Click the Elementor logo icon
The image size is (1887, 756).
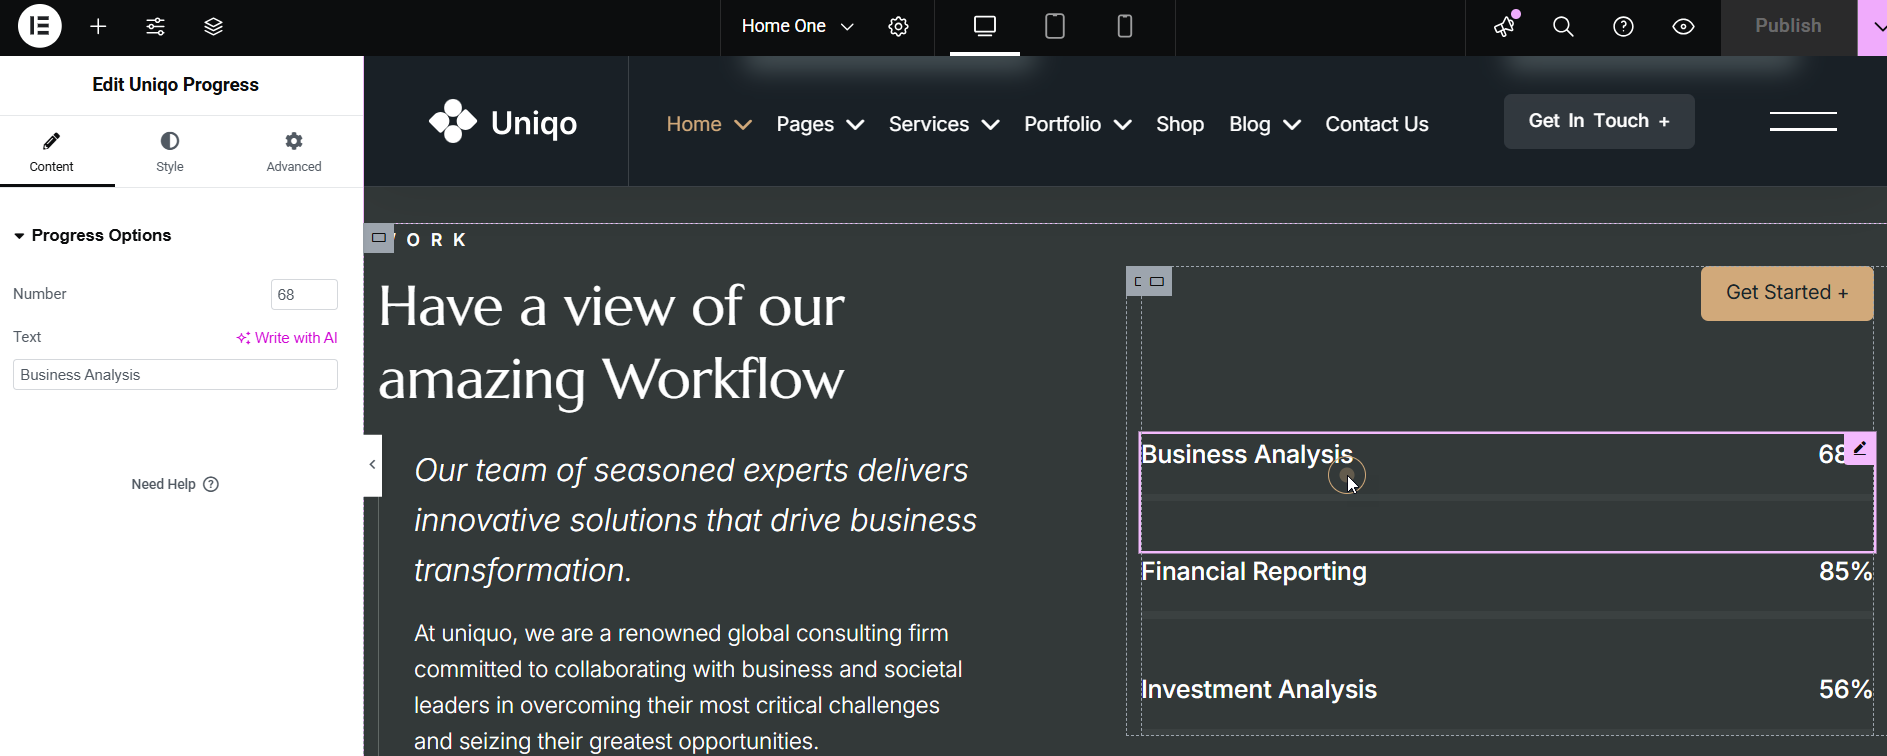[39, 26]
